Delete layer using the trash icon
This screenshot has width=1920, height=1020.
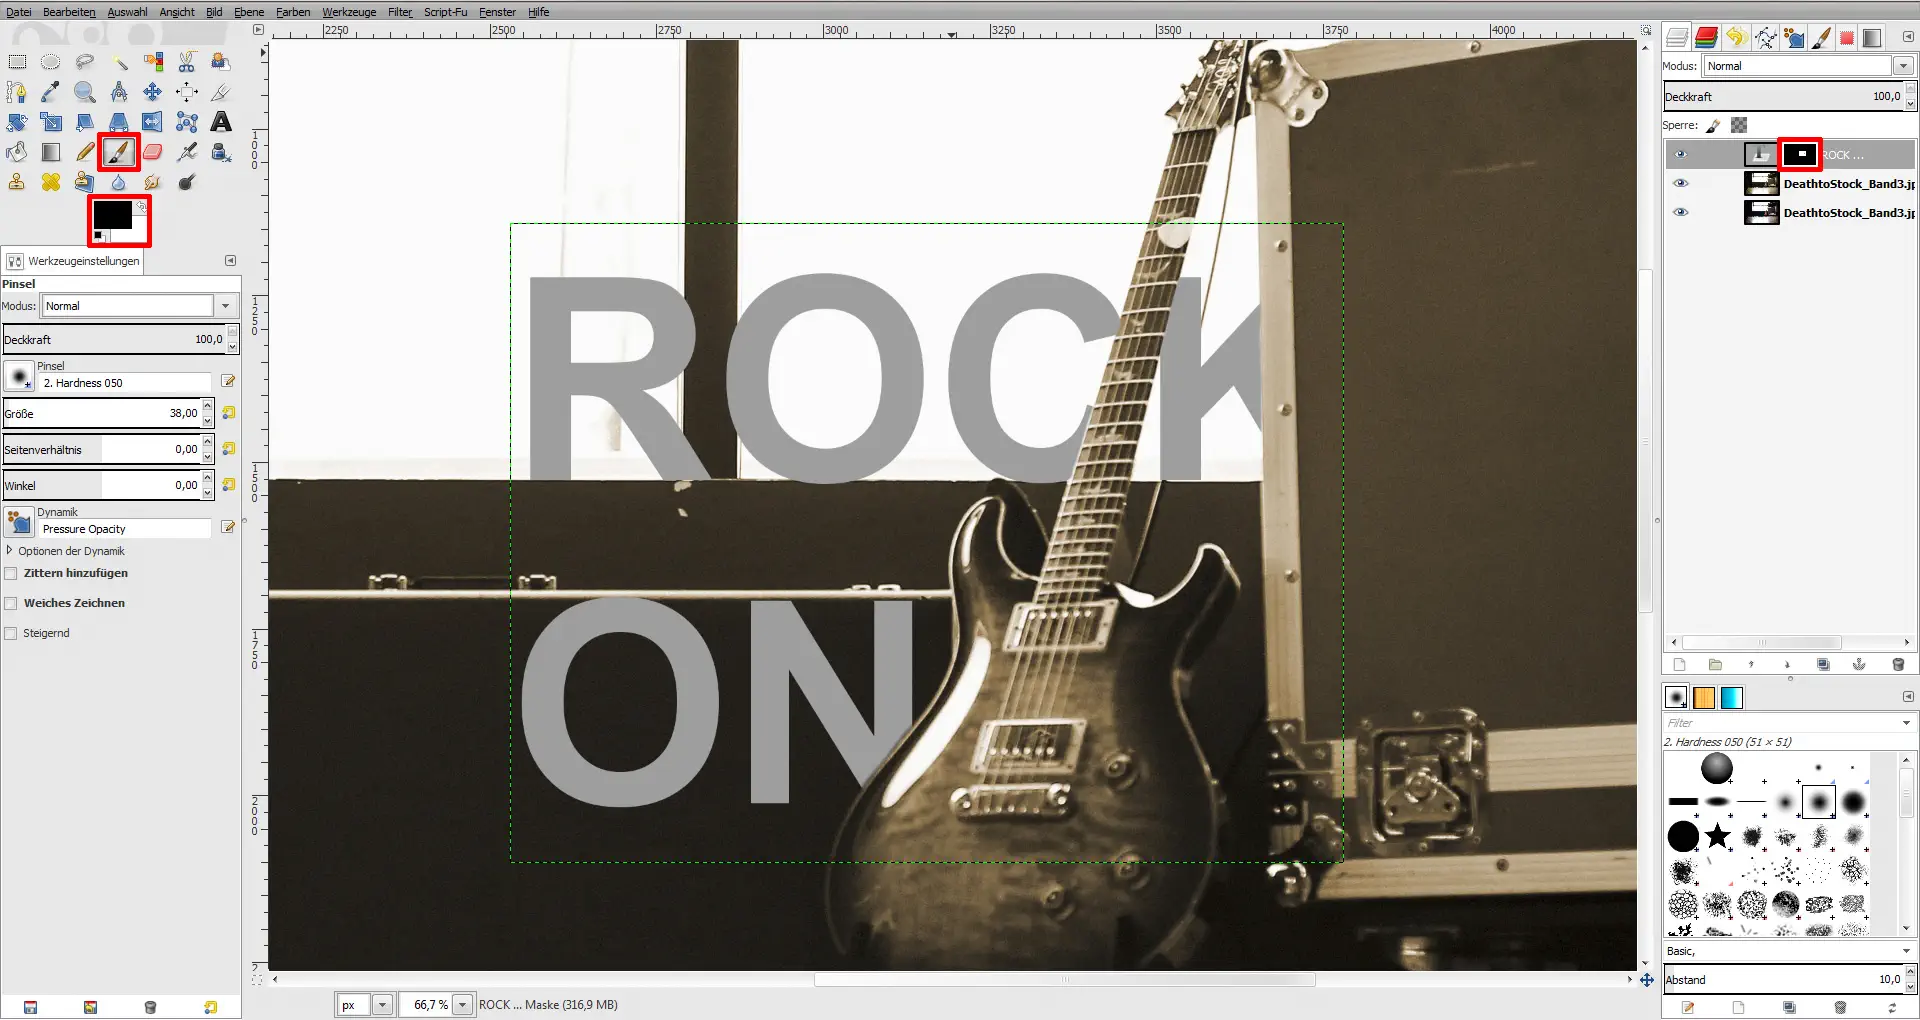(1898, 665)
